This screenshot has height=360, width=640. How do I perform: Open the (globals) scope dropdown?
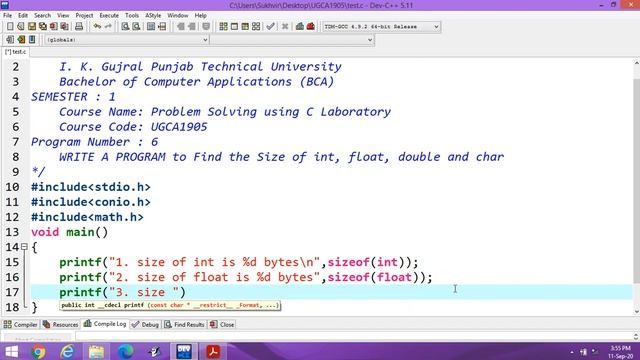(127, 40)
